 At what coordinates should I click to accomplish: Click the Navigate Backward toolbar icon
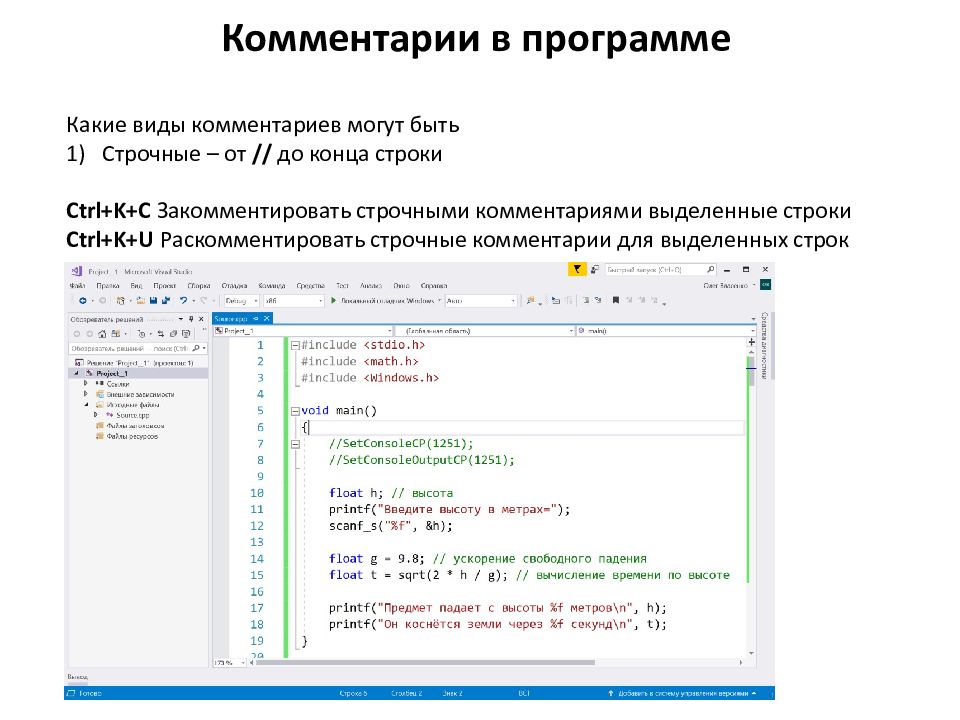[x=82, y=301]
